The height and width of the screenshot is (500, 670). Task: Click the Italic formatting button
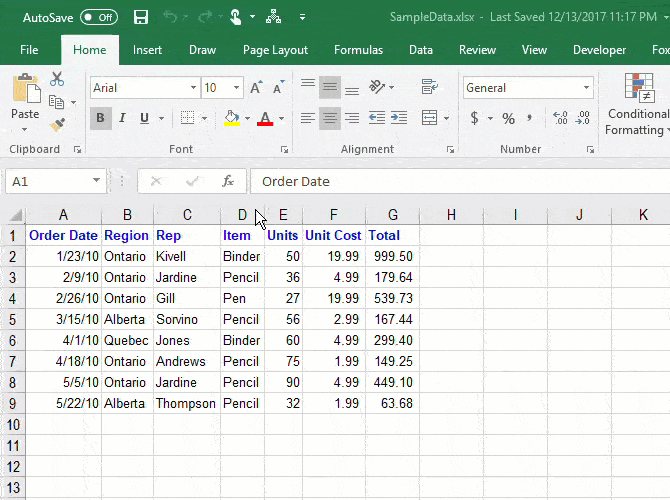coord(123,119)
